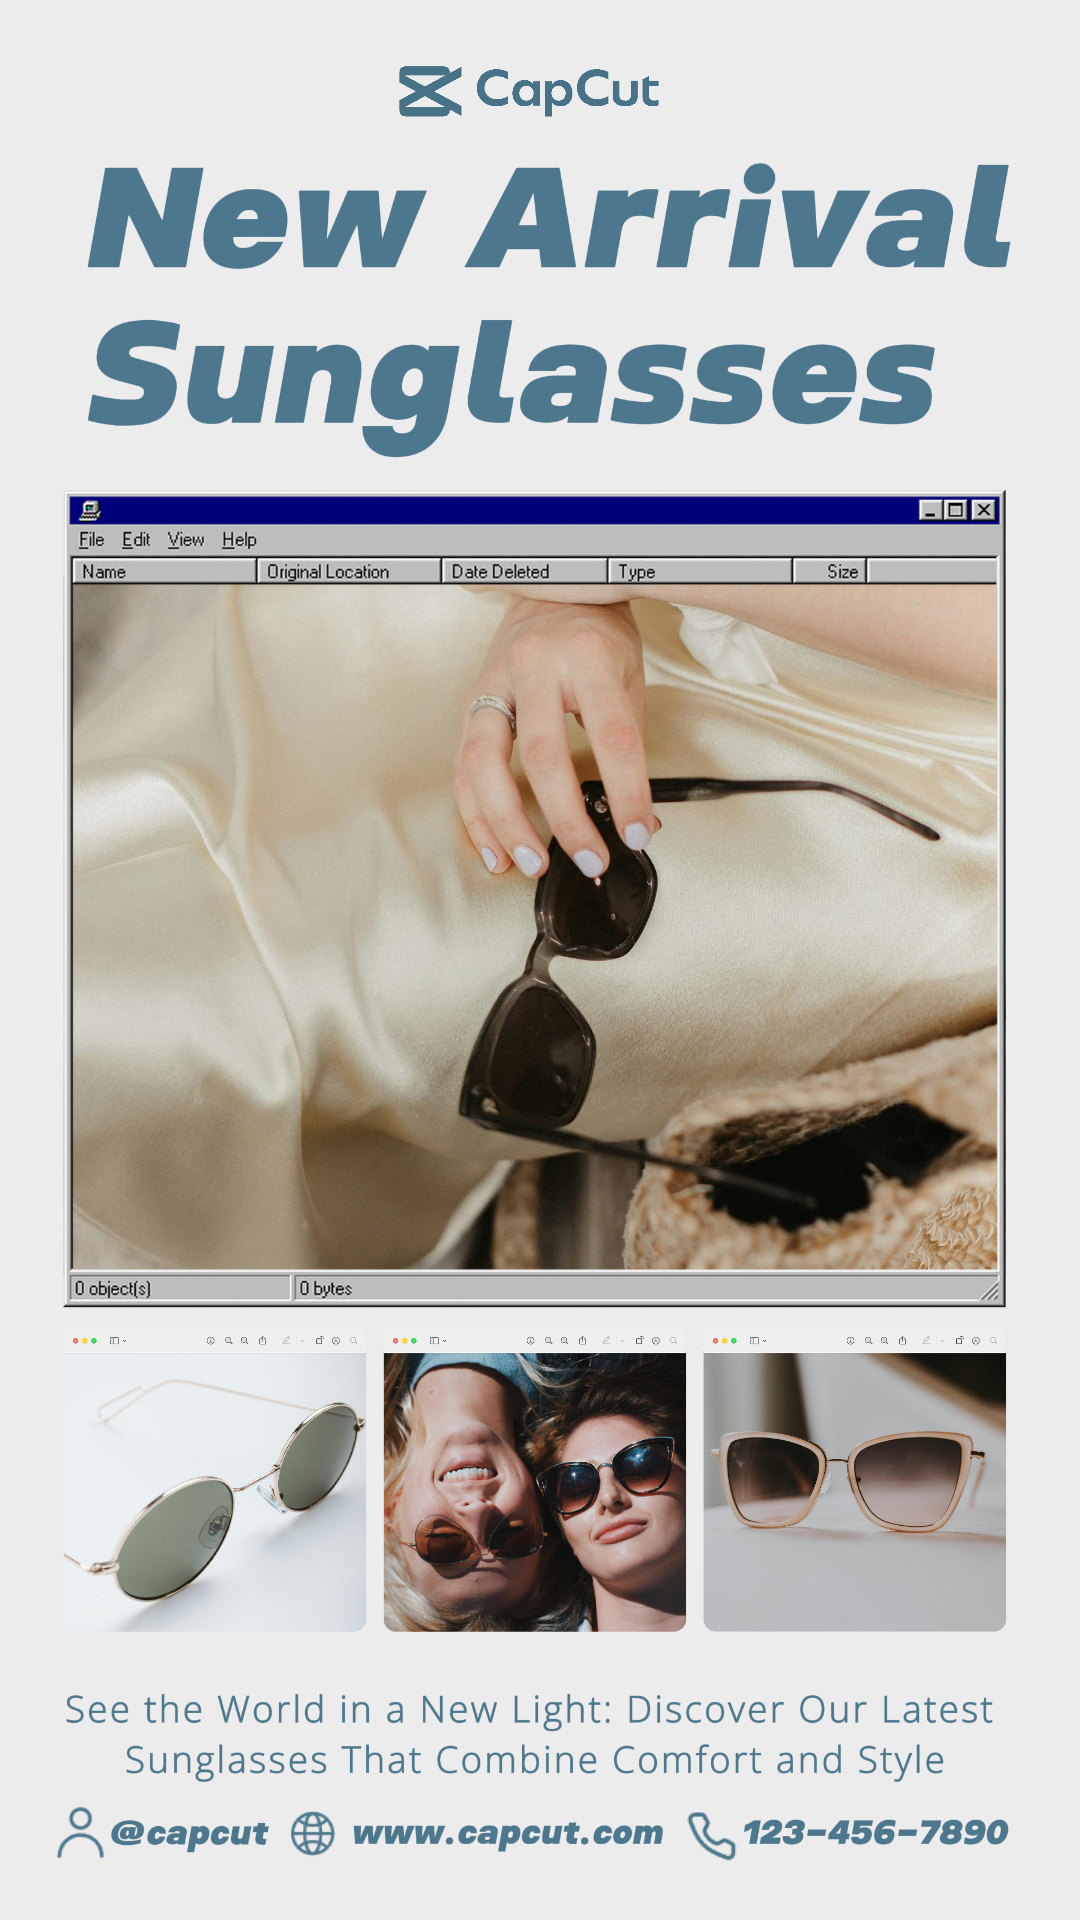The width and height of the screenshot is (1080, 1920).
Task: Sort by the Type column header
Action: [700, 571]
